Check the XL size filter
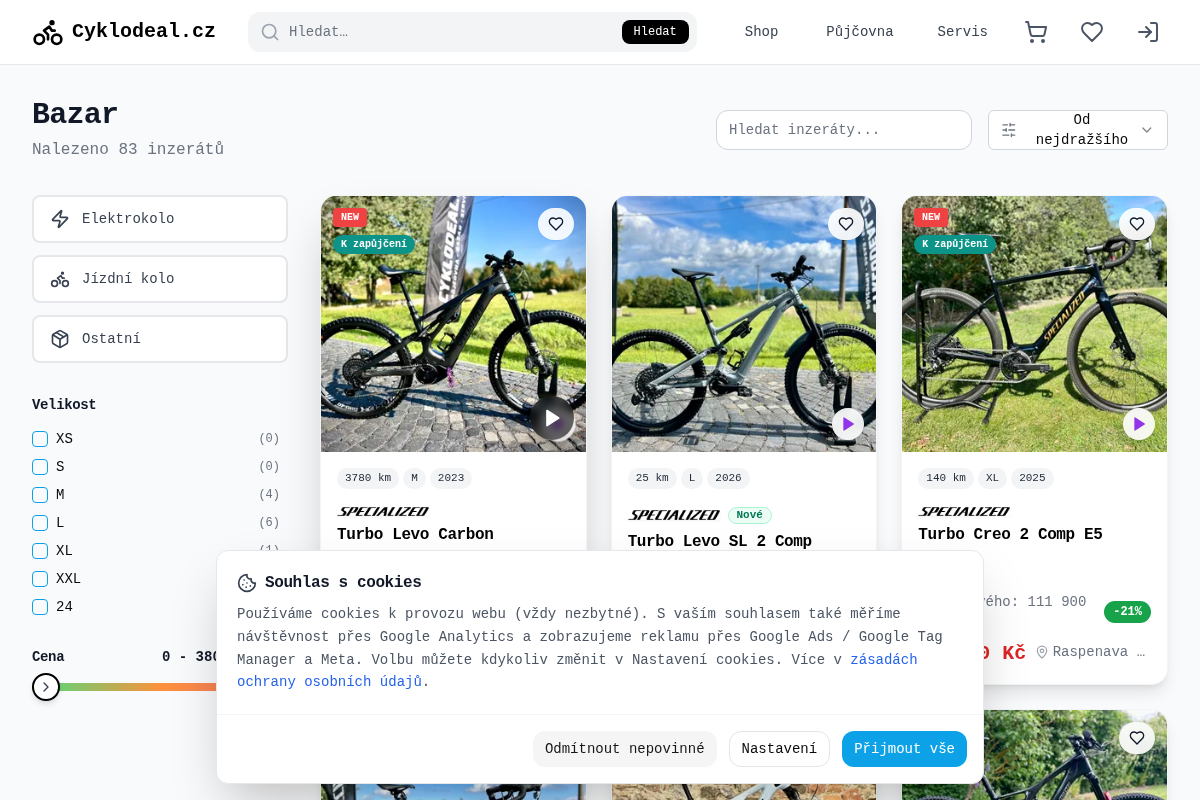The image size is (1200, 800). click(x=40, y=551)
